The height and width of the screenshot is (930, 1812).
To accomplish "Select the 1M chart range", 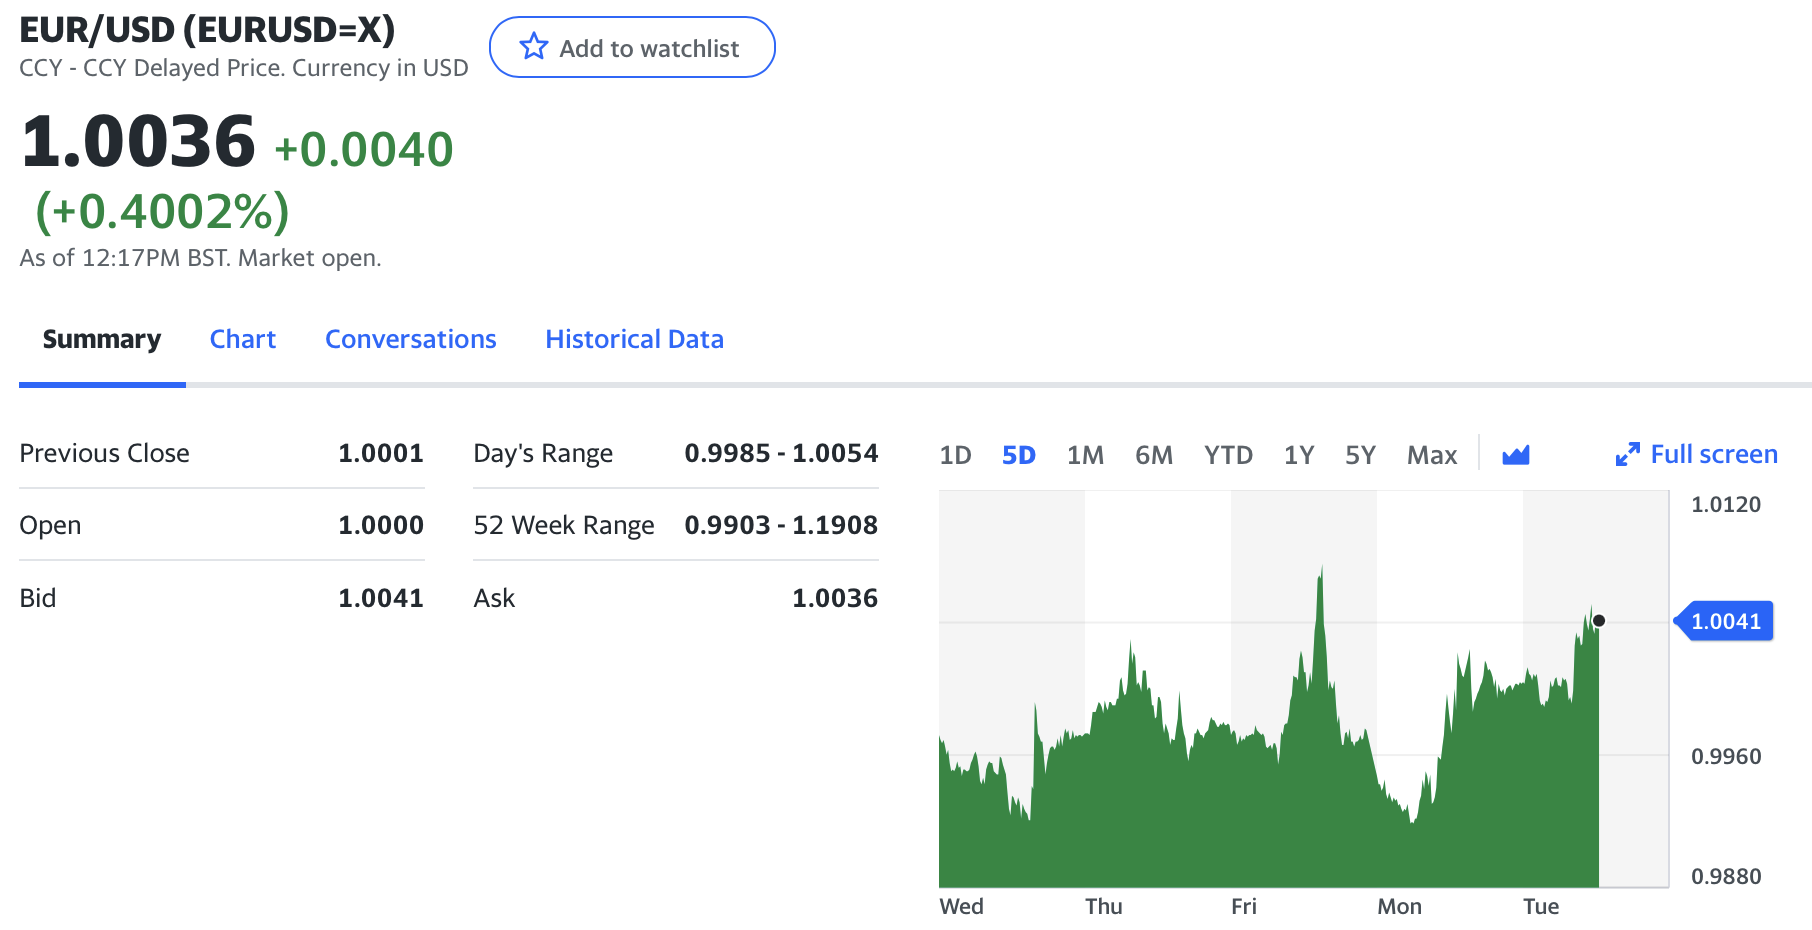I will (x=1086, y=455).
